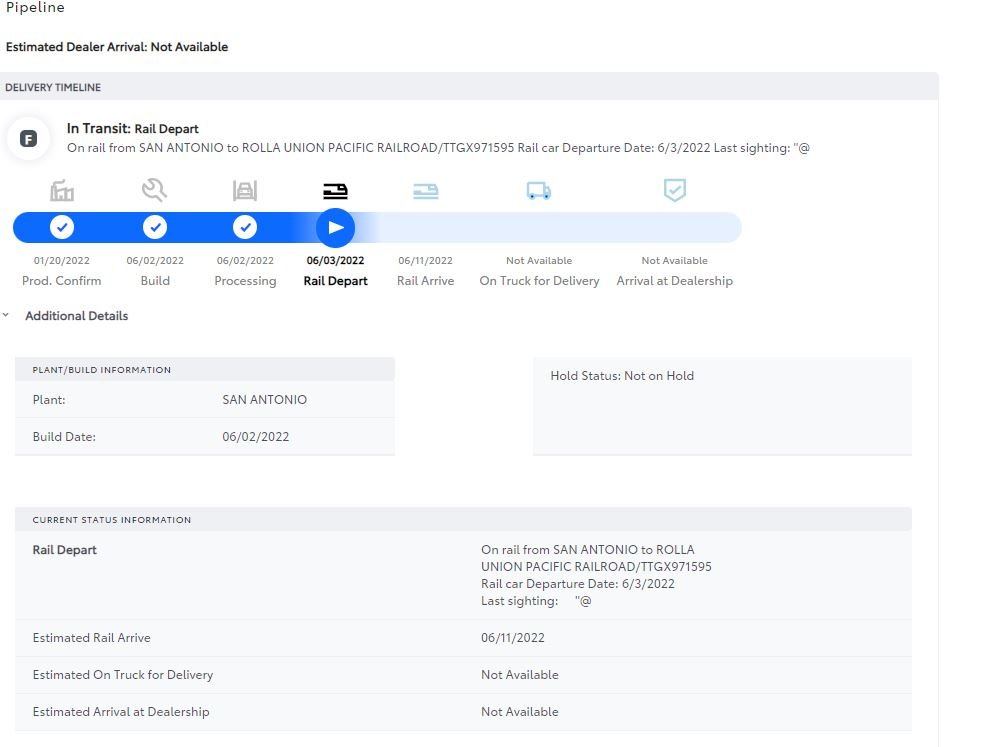Viewport: 1005px width, 747px height.
Task: Click the Estimated Rail Arrive value 06/11/2022
Action: (x=513, y=638)
